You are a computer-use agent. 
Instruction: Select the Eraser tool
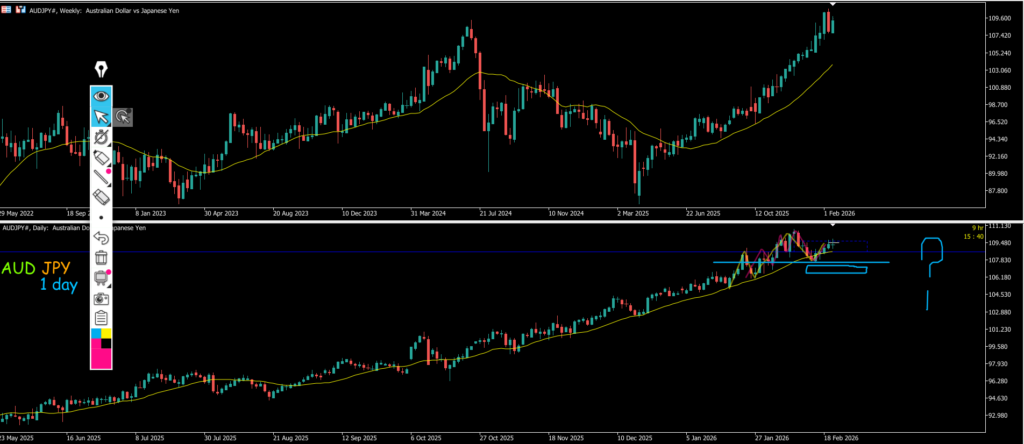coord(101,197)
